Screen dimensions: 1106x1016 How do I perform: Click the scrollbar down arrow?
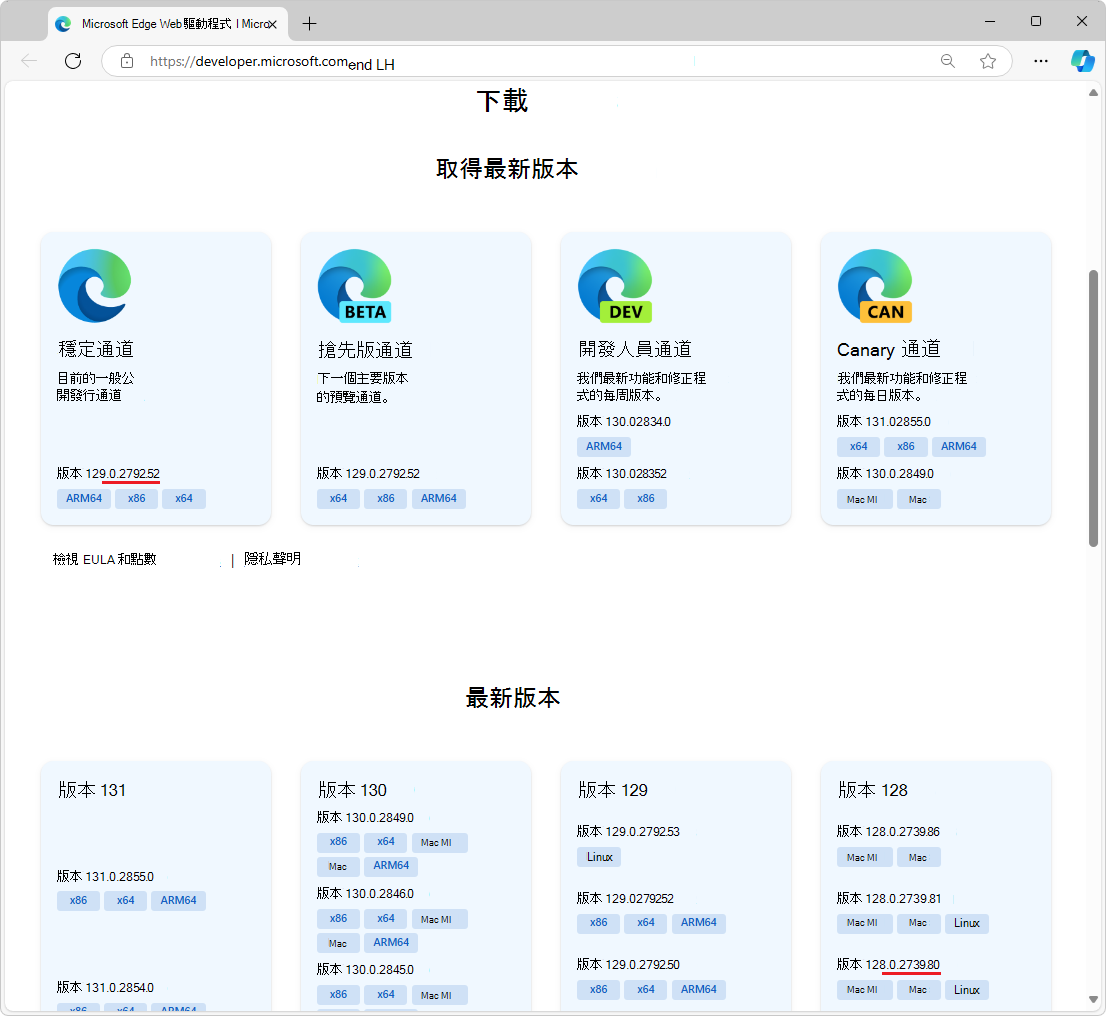tap(1093, 999)
